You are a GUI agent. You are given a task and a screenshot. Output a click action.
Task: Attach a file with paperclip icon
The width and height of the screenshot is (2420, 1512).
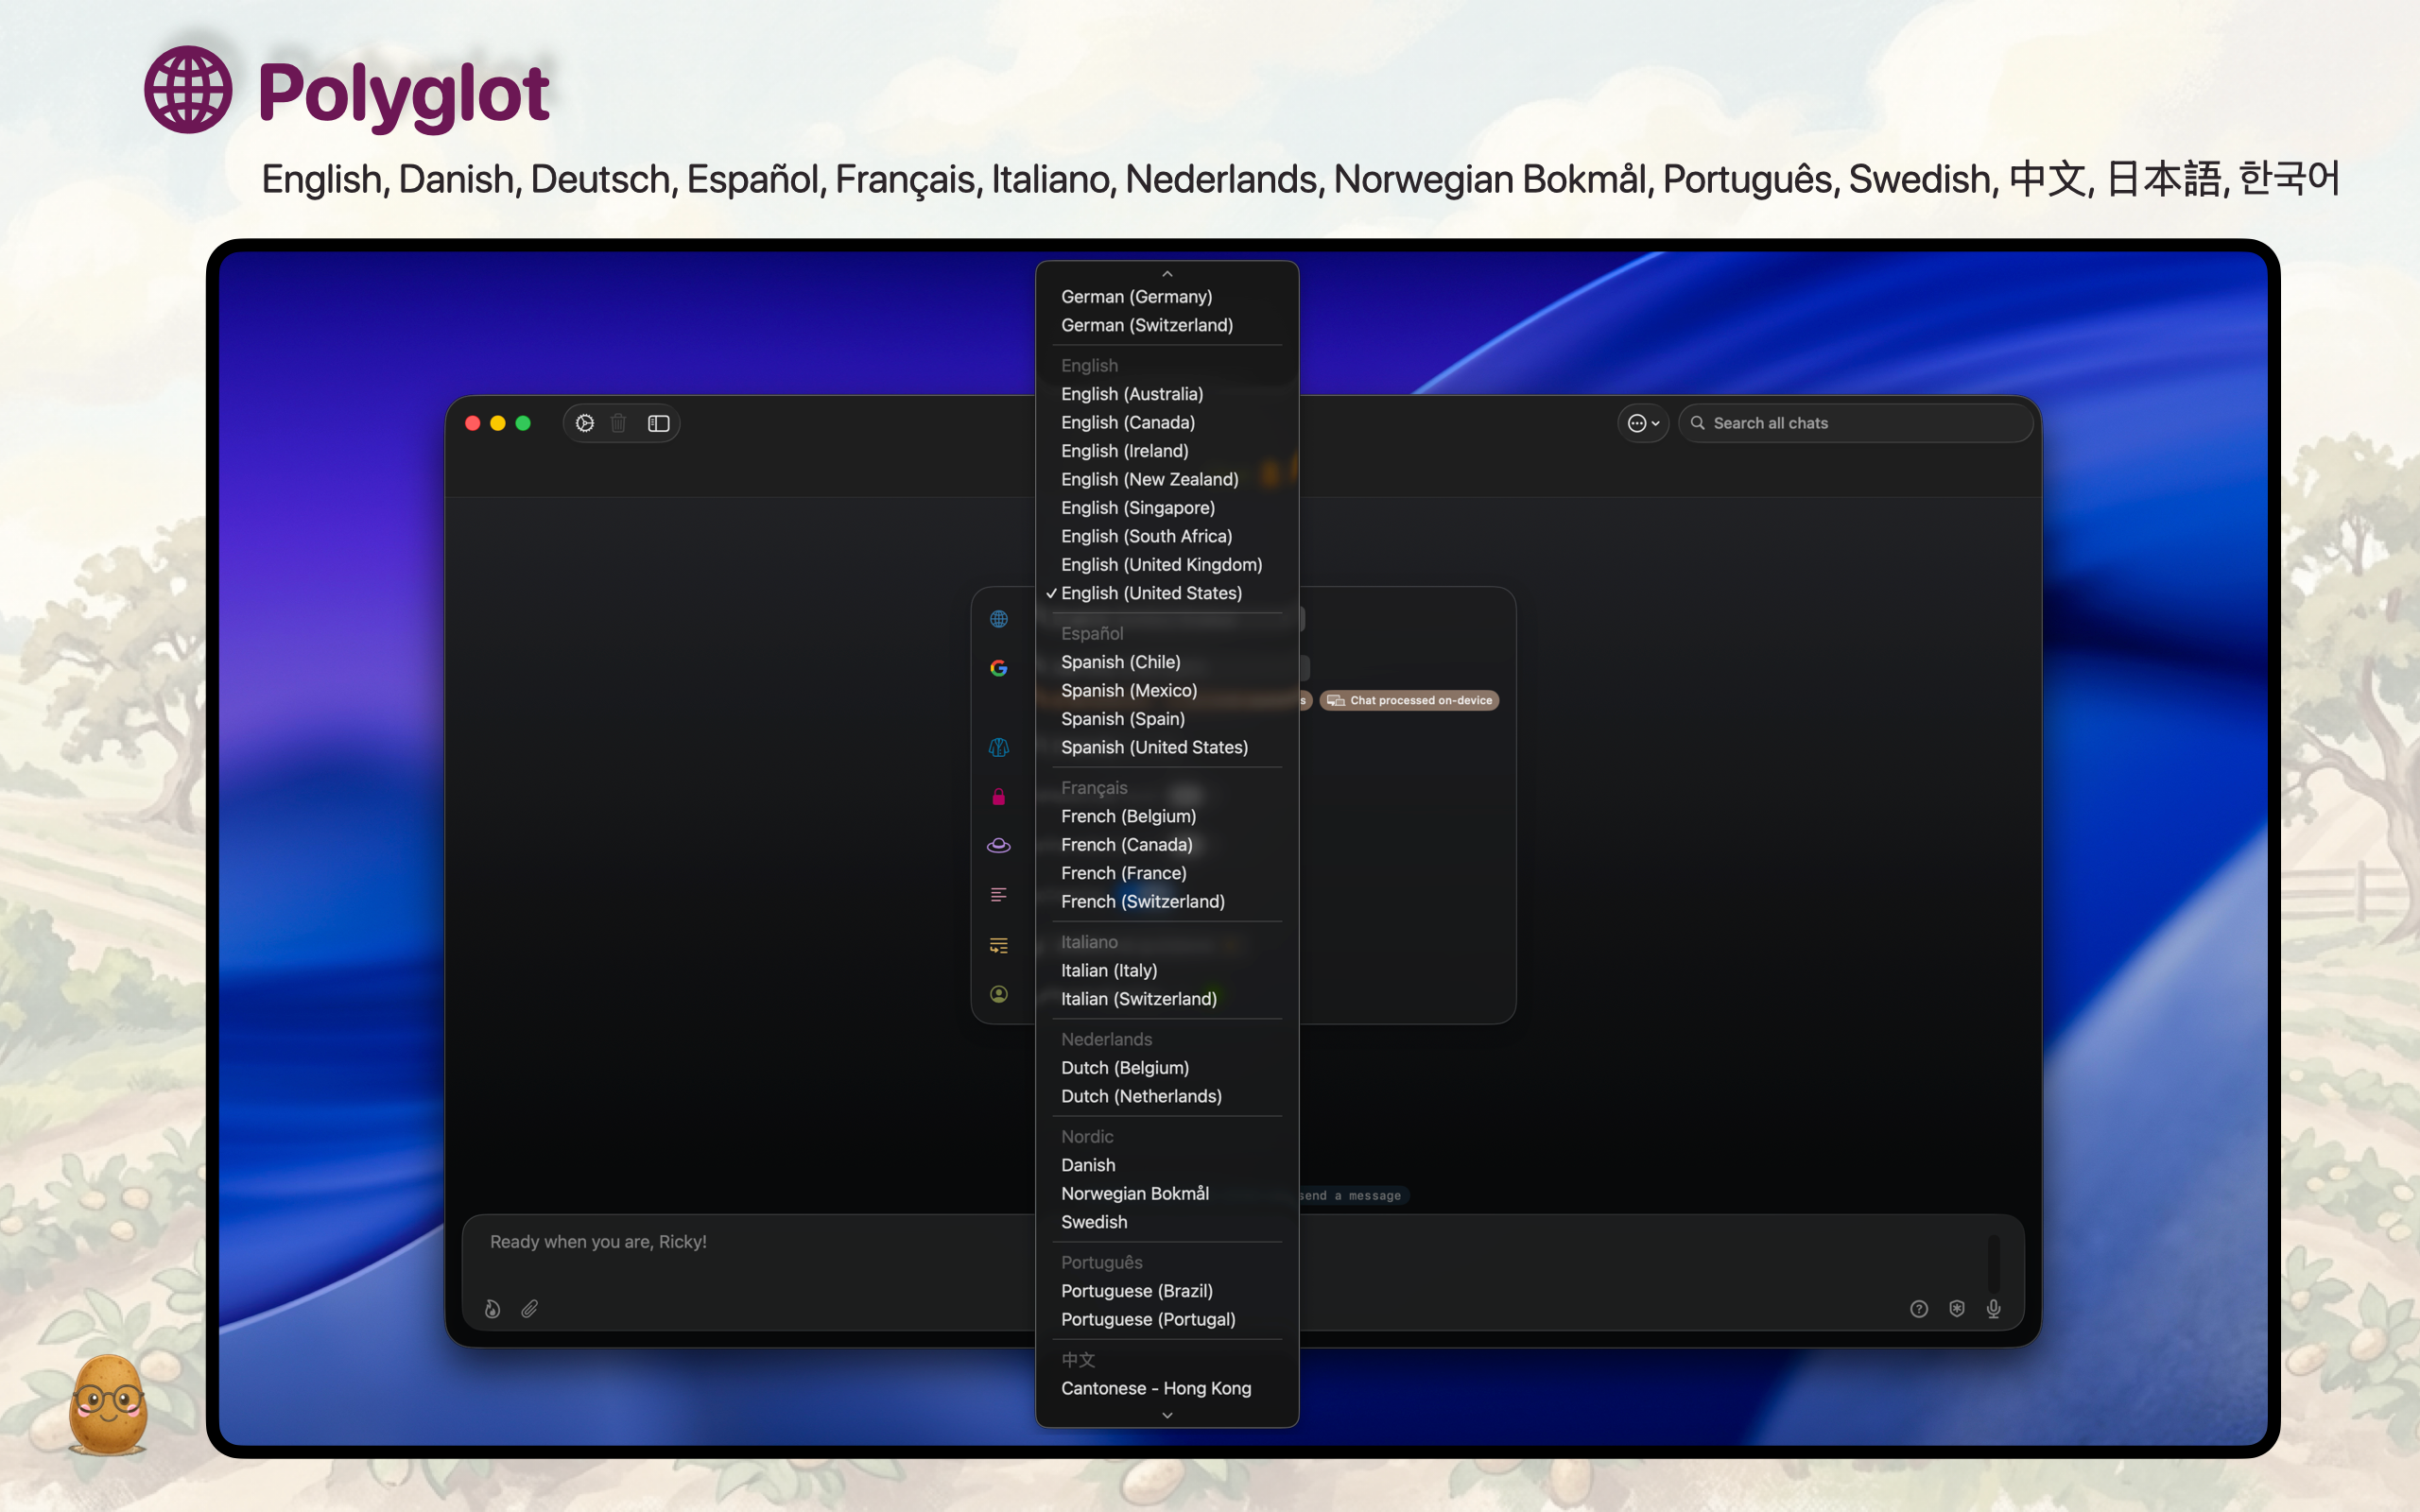click(x=530, y=1309)
